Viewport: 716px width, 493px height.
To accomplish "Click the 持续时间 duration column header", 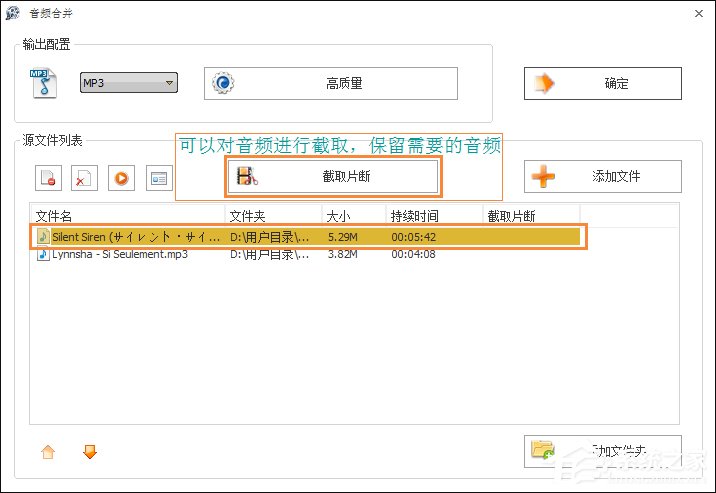I will click(x=433, y=216).
